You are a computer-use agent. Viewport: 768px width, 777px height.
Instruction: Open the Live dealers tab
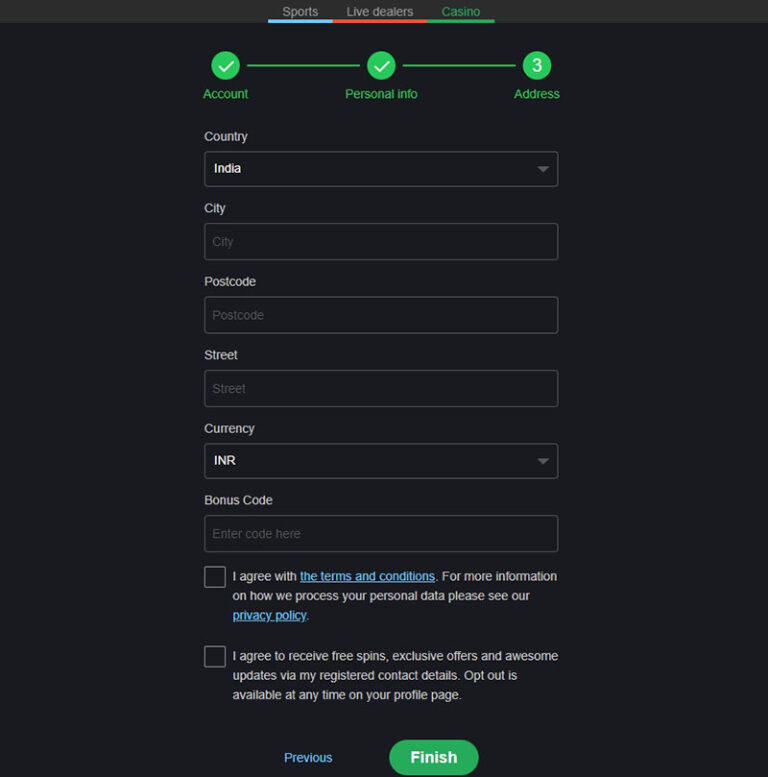(x=380, y=12)
